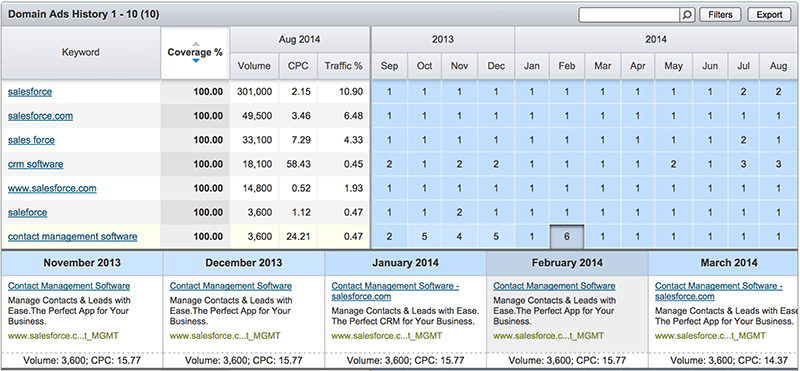Select crm software Aug 2014 cell

[778, 164]
